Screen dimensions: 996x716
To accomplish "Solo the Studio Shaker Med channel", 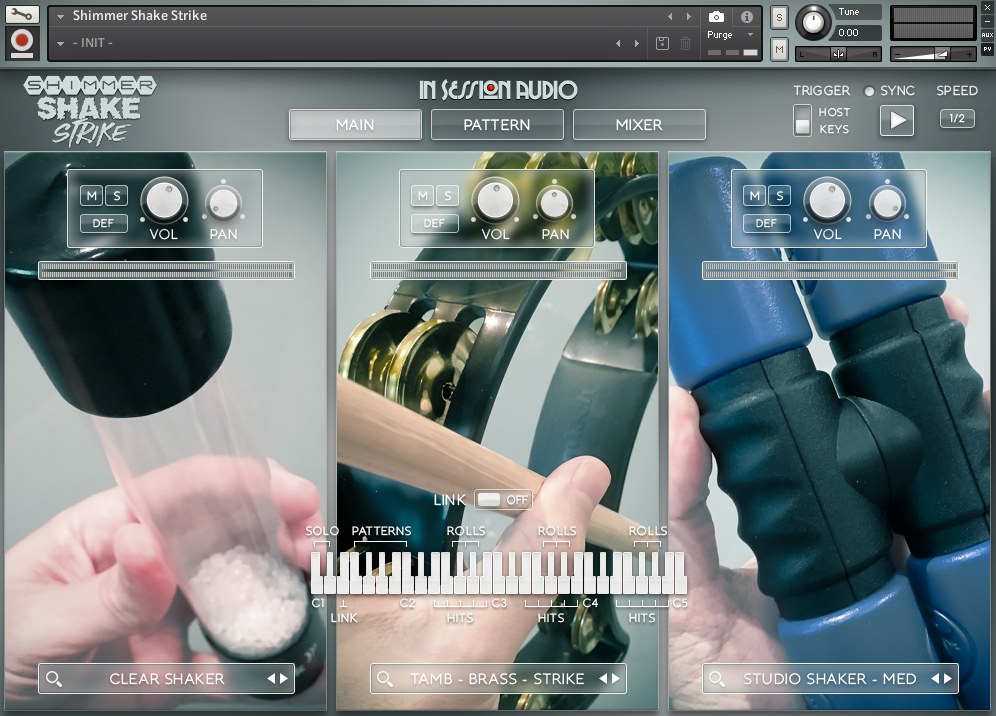I will pyautogui.click(x=779, y=196).
